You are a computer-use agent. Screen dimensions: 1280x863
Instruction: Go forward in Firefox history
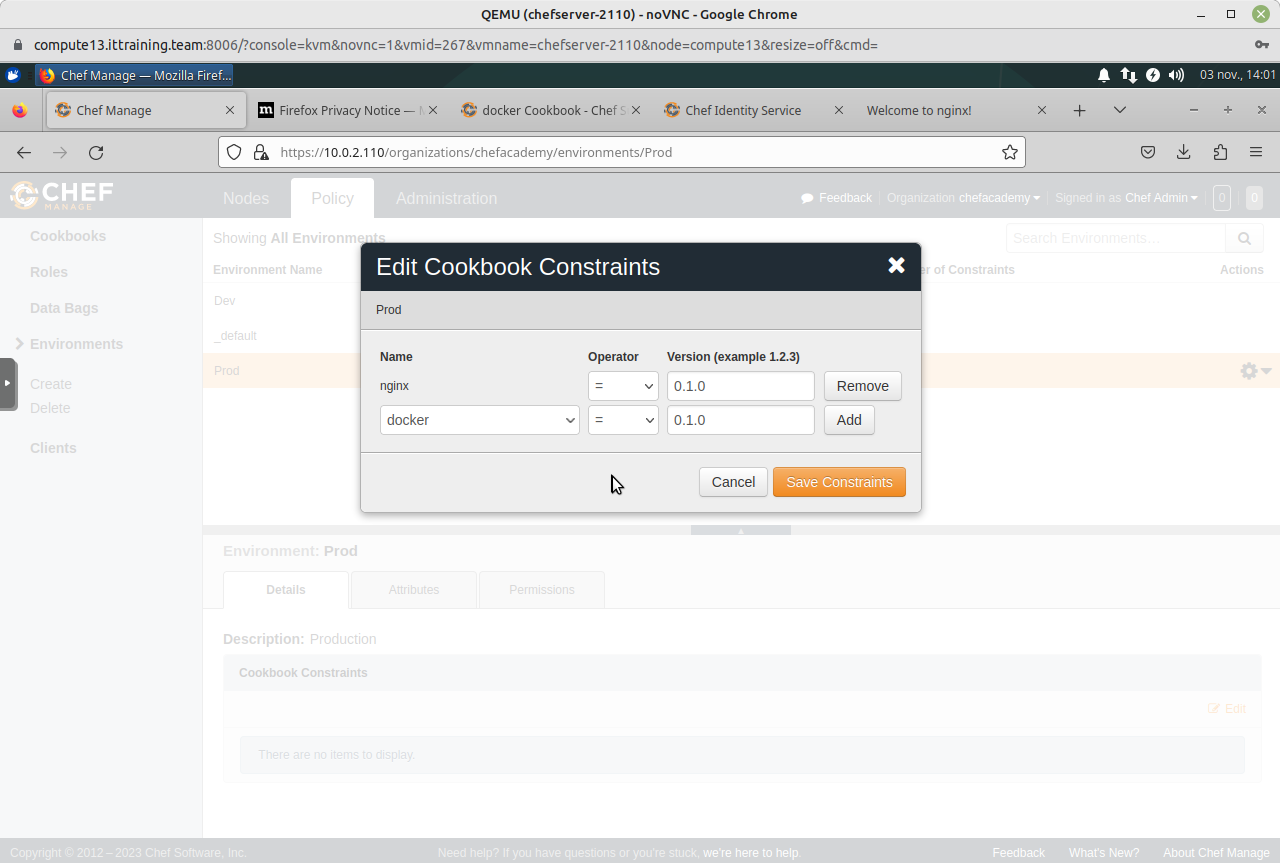click(x=60, y=152)
